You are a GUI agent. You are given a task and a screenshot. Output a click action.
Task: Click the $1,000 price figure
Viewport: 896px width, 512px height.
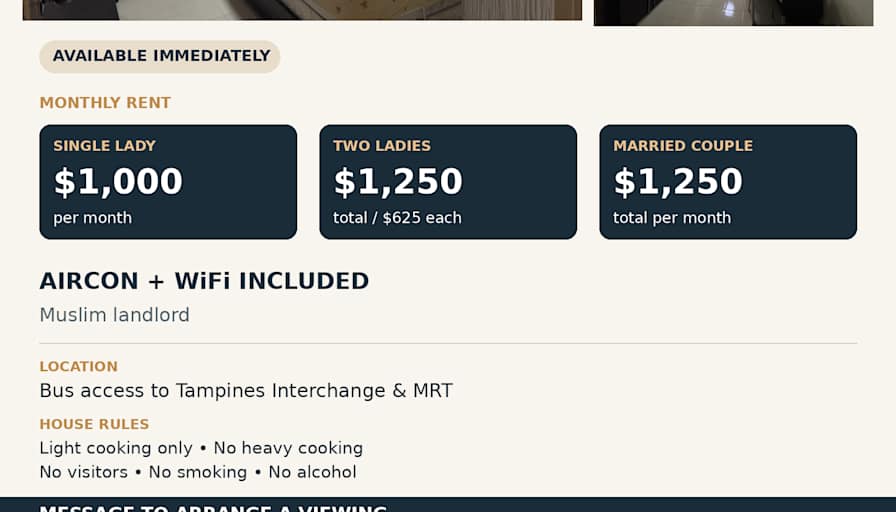118,182
